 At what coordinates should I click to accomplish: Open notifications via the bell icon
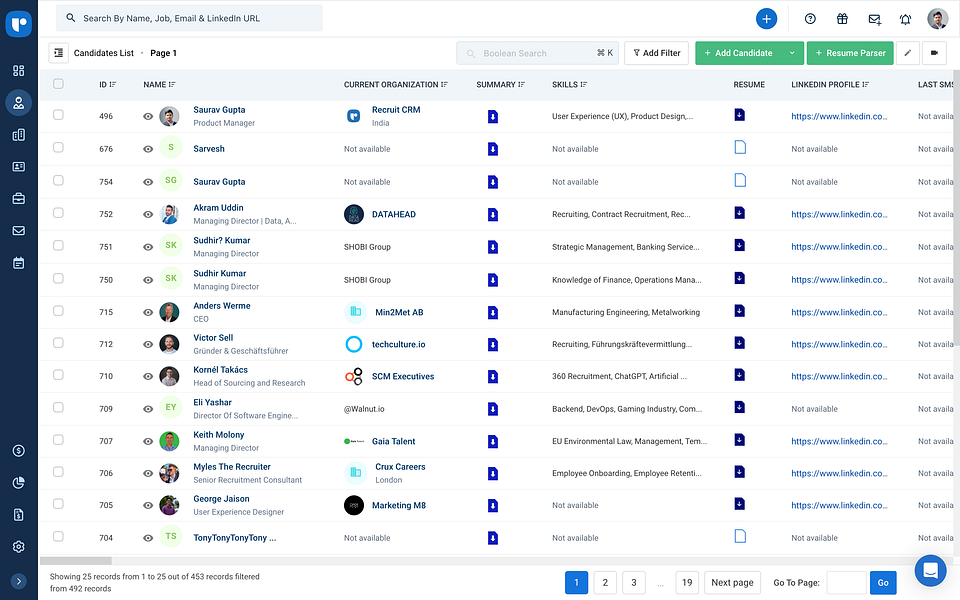click(x=905, y=18)
